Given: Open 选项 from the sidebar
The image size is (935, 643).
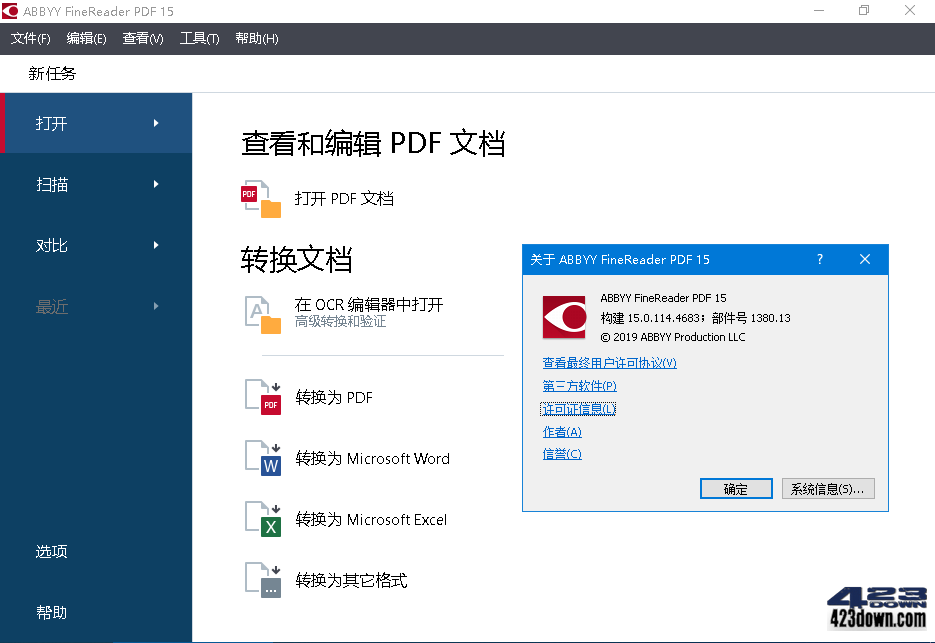Looking at the screenshot, I should (51, 551).
